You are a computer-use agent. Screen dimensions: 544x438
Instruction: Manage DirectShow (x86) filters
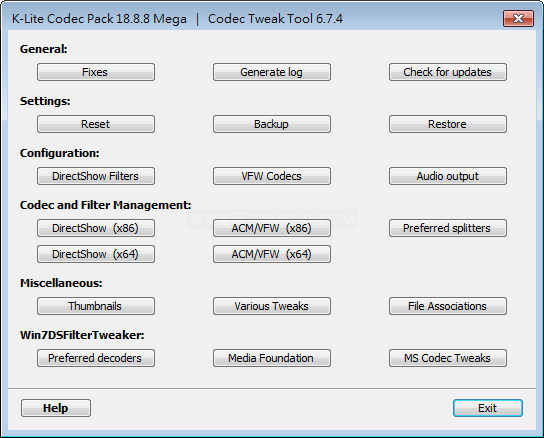pos(96,228)
